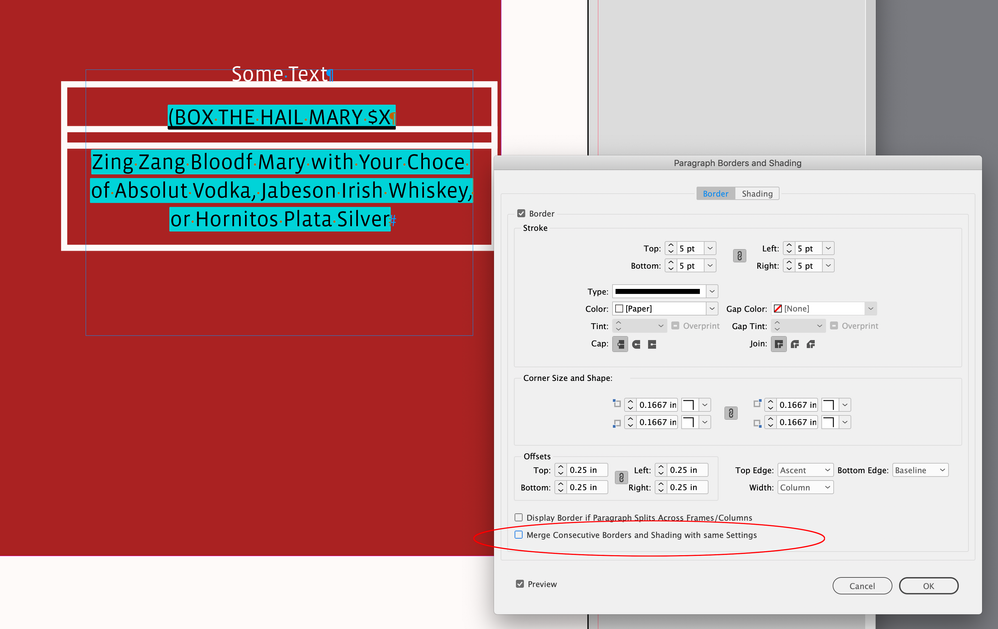Viewport: 998px width, 629px height.
Task: Toggle the offsets chain link icon
Action: coord(621,477)
